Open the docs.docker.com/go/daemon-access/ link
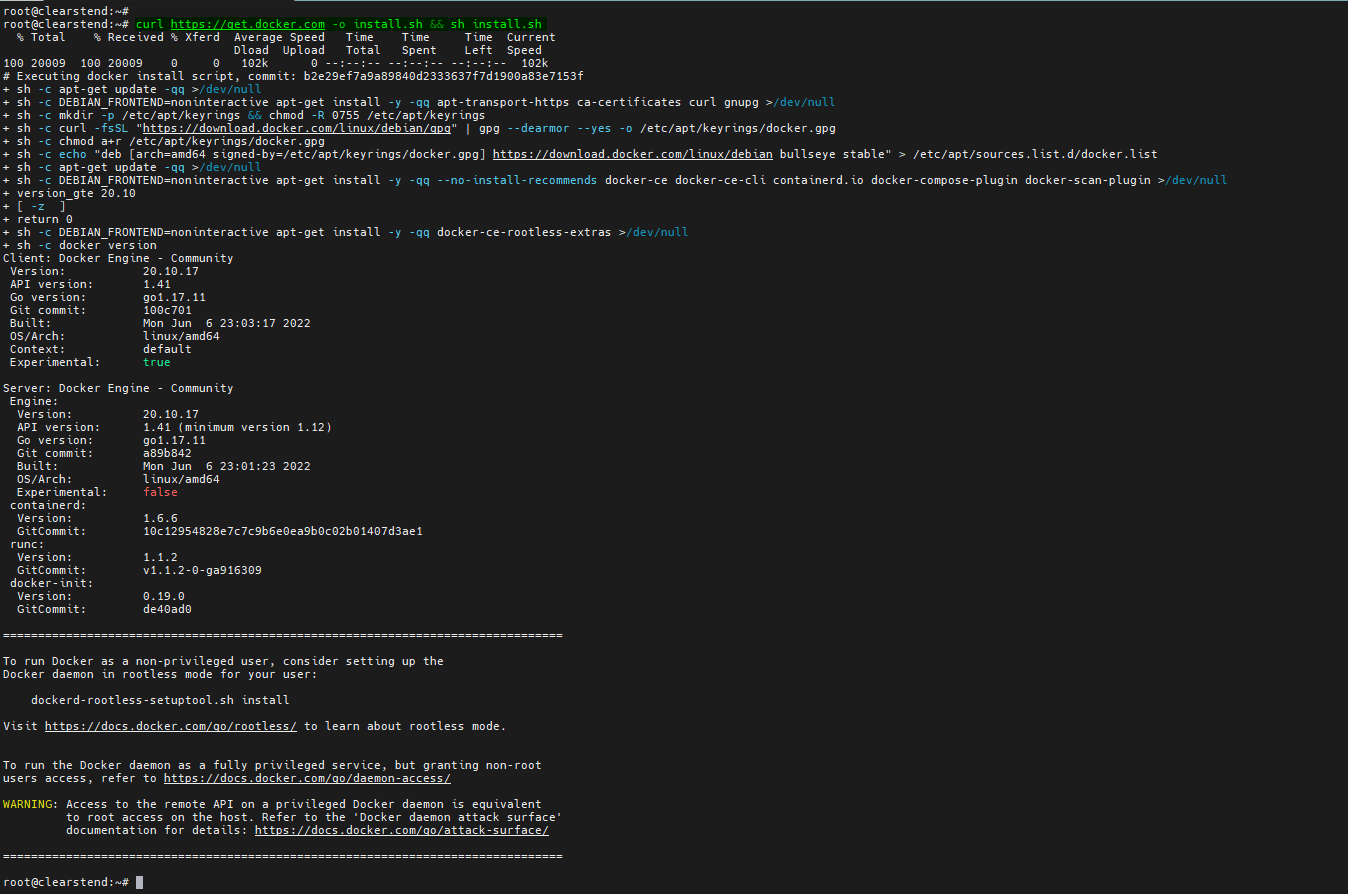 (307, 778)
